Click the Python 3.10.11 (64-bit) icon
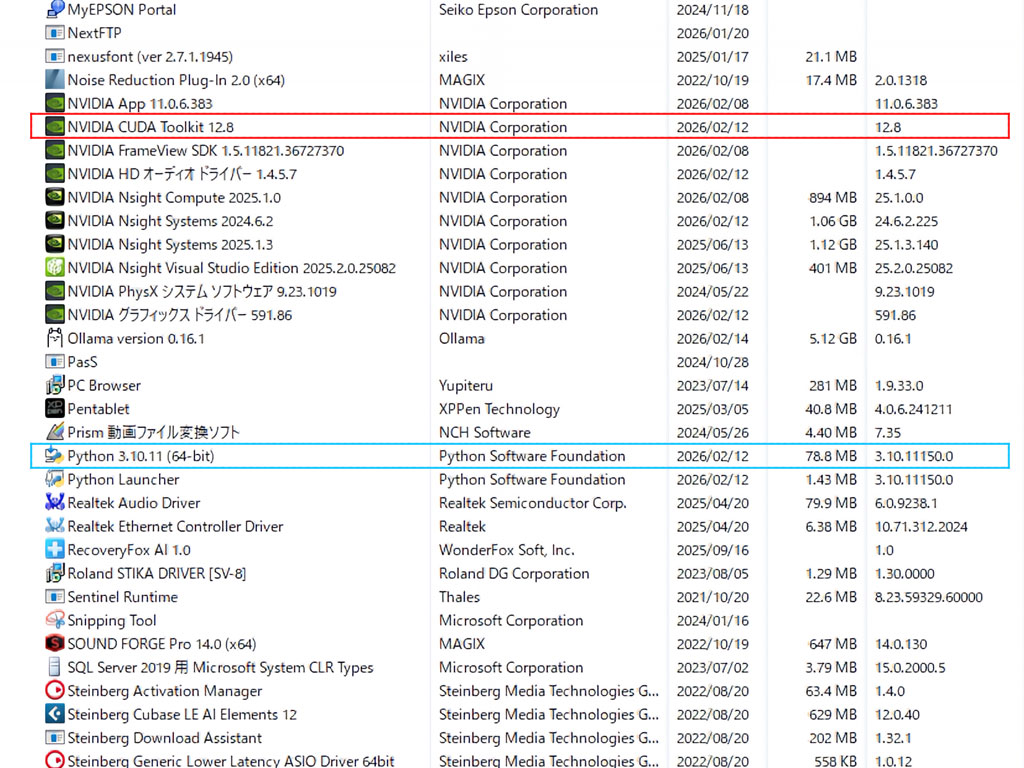1024x768 pixels. (x=55, y=456)
